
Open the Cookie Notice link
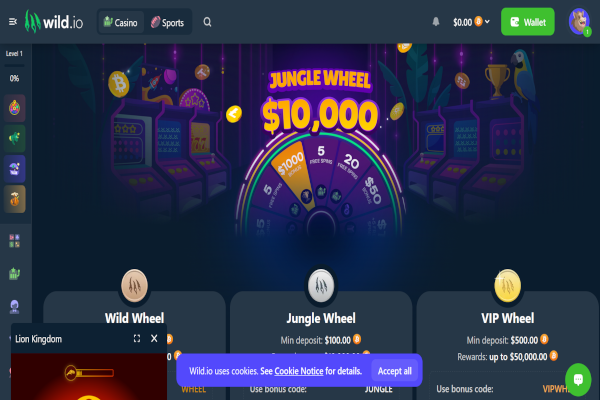[x=299, y=371]
